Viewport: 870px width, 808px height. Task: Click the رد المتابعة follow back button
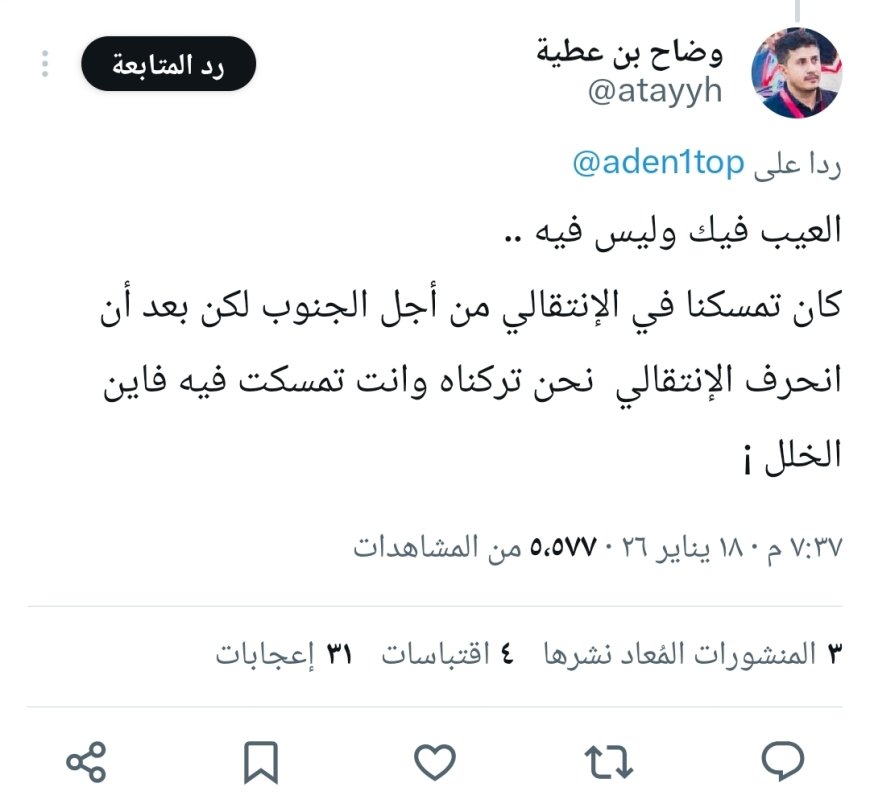(x=168, y=64)
